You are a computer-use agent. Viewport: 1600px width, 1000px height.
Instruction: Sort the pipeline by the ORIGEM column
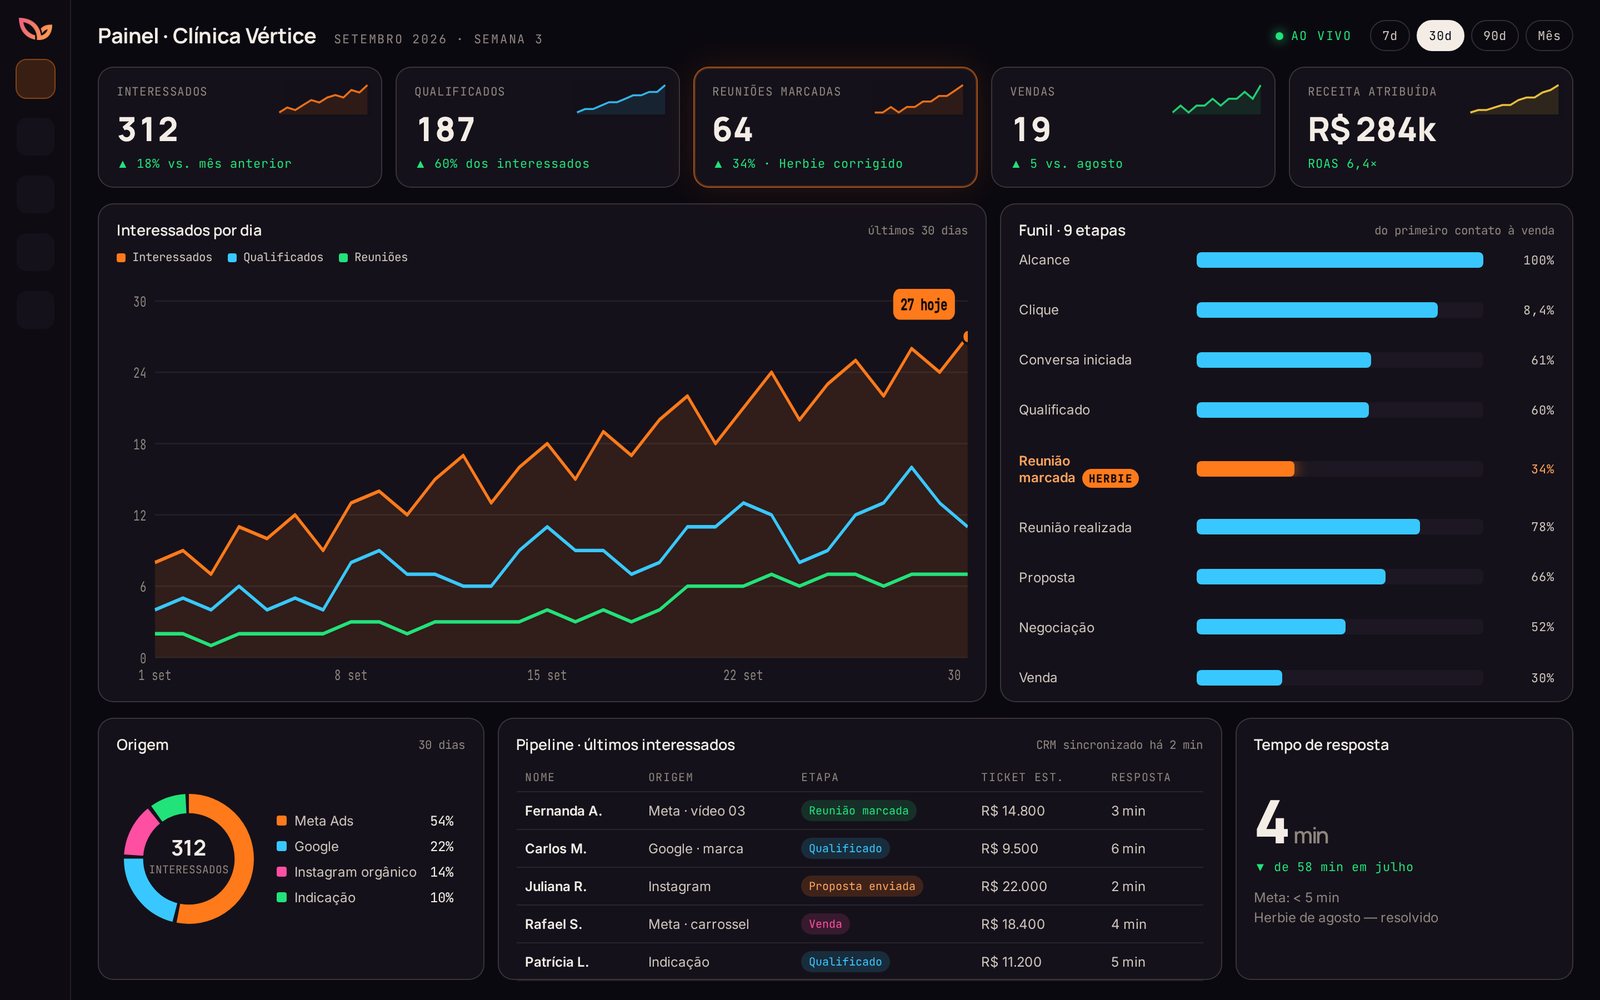pyautogui.click(x=670, y=777)
